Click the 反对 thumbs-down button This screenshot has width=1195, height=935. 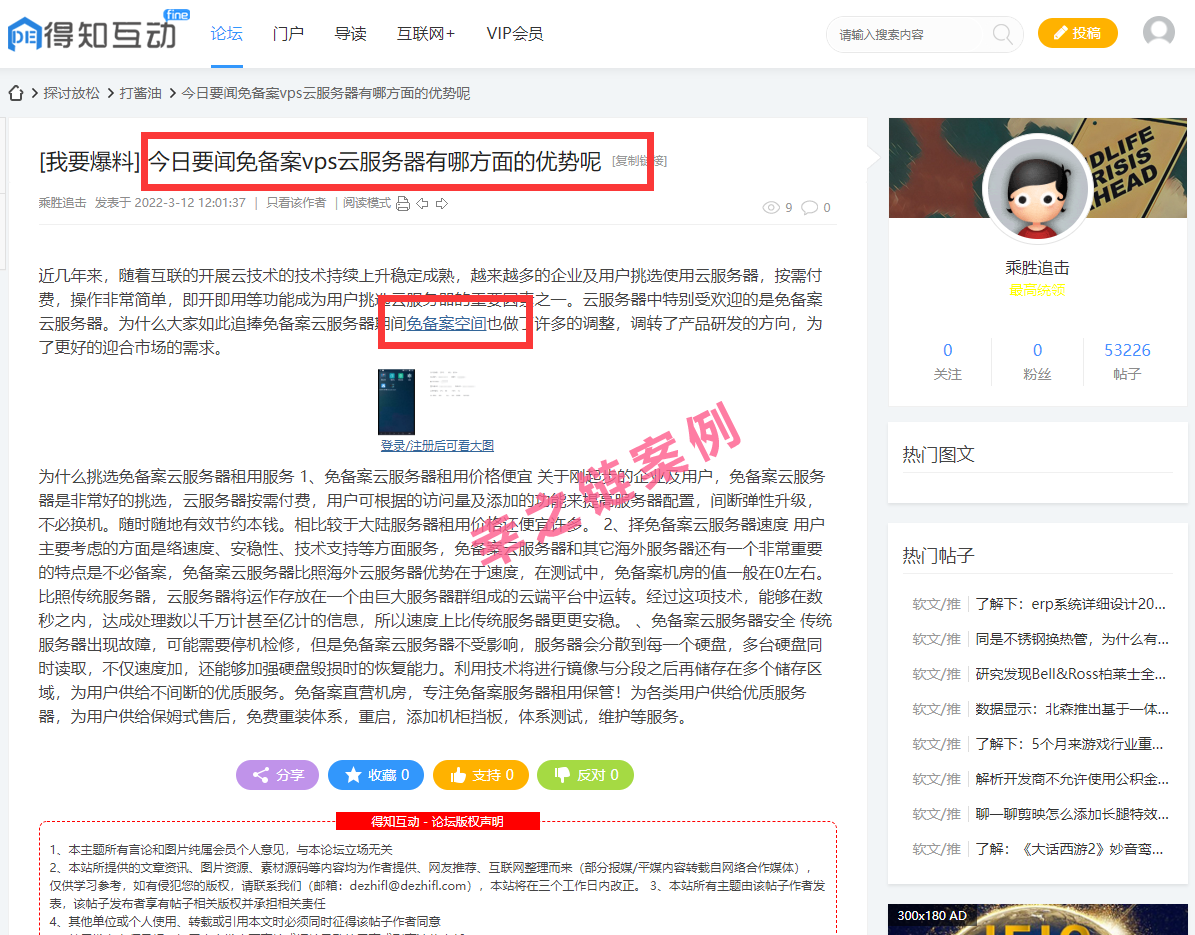[585, 775]
